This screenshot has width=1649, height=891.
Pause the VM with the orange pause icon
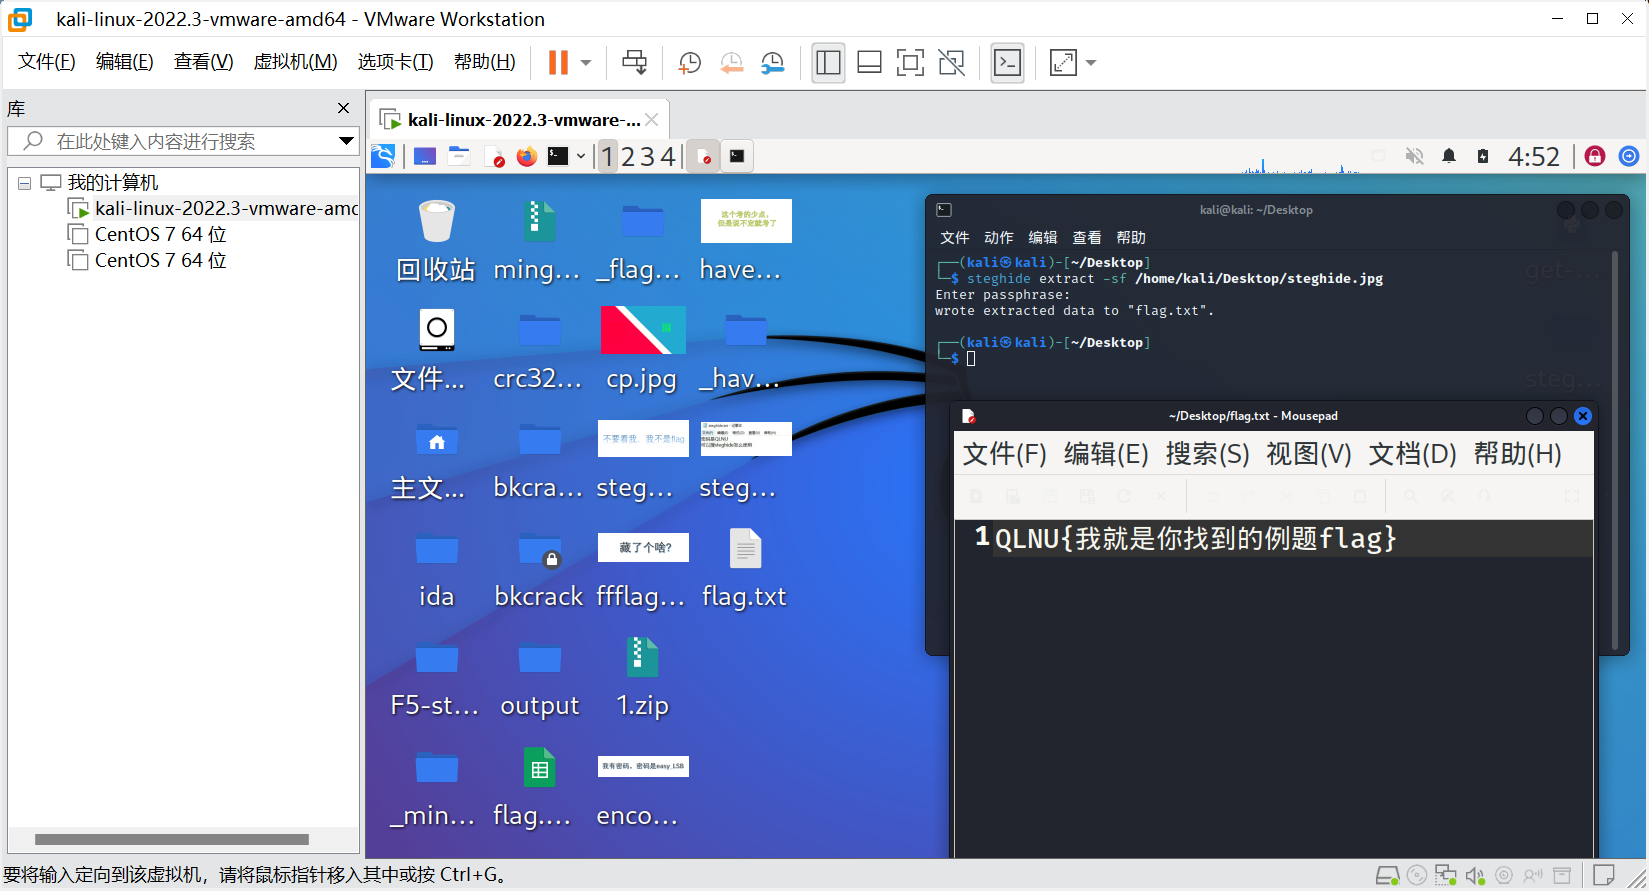(x=558, y=63)
